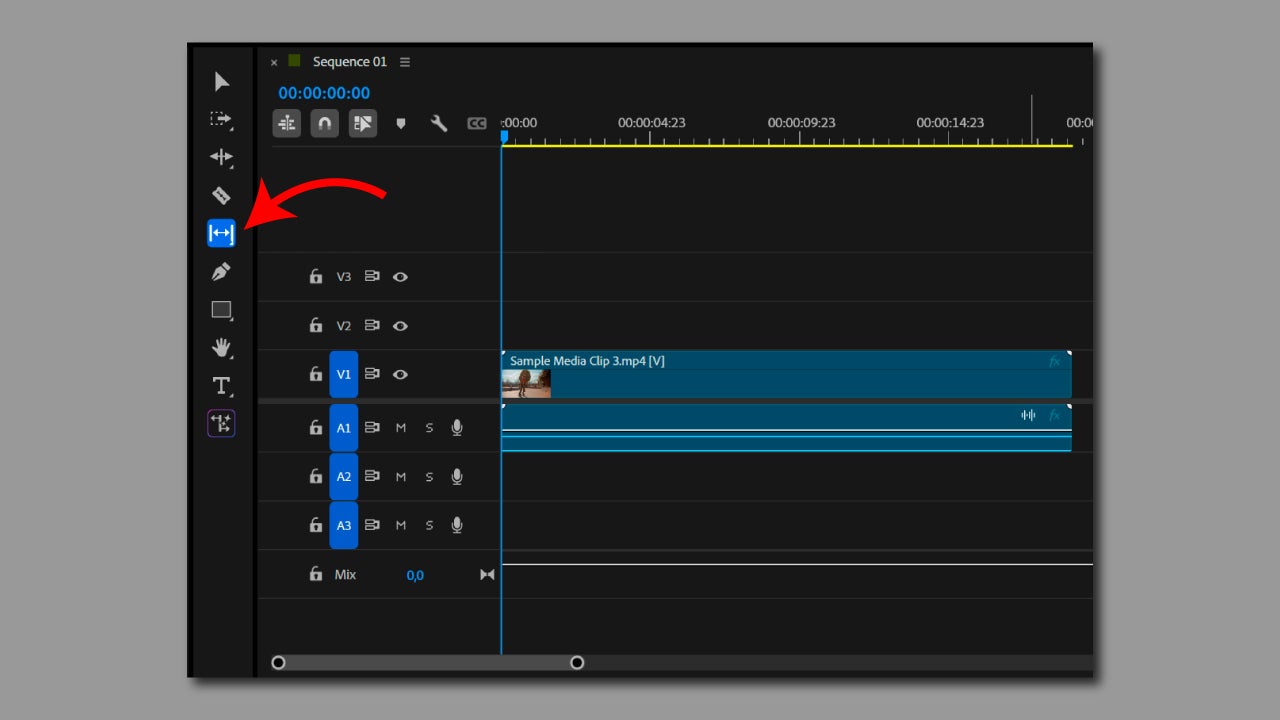Pick the Razor tool
This screenshot has height=720, width=1280.
(221, 196)
